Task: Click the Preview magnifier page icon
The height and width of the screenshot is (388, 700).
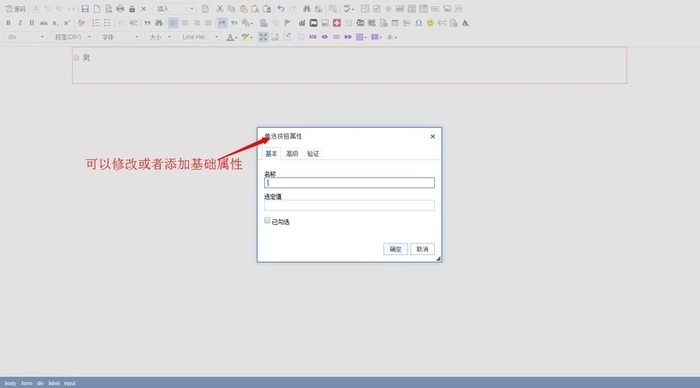Action: (x=108, y=9)
